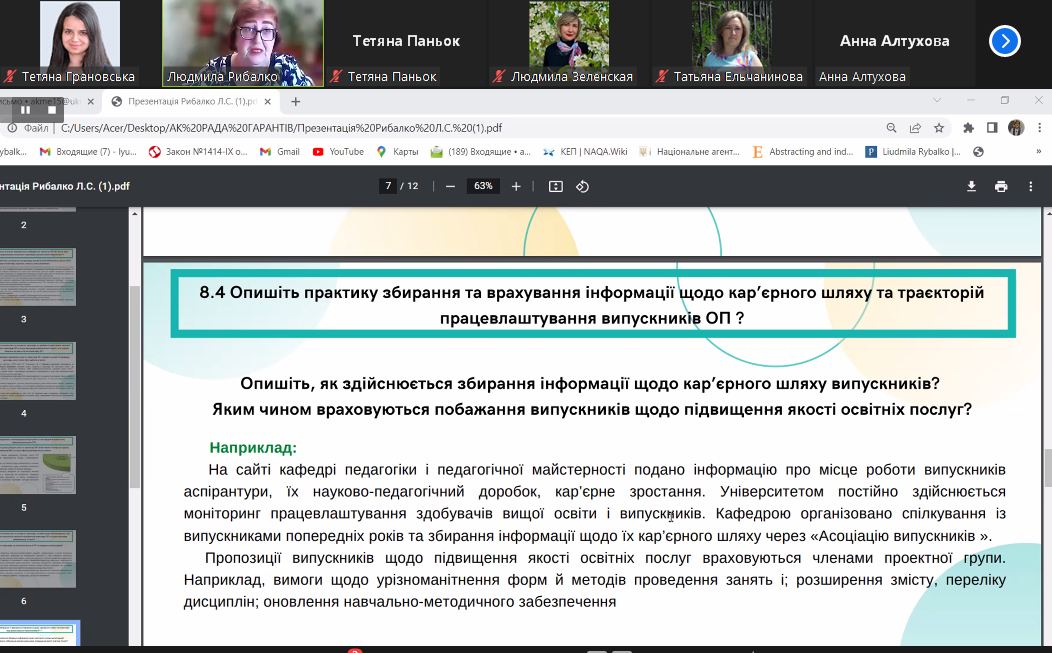Open the YouTube bookmark
Screen dimensions: 1052x653
[x=338, y=152]
